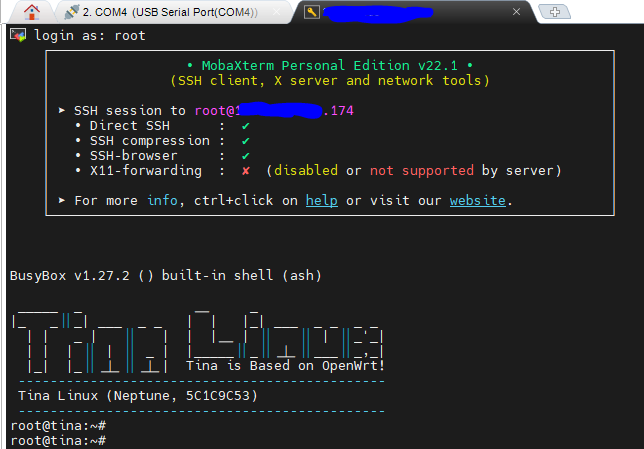
Task: Click the 'not supported' red text
Action: coord(422,170)
